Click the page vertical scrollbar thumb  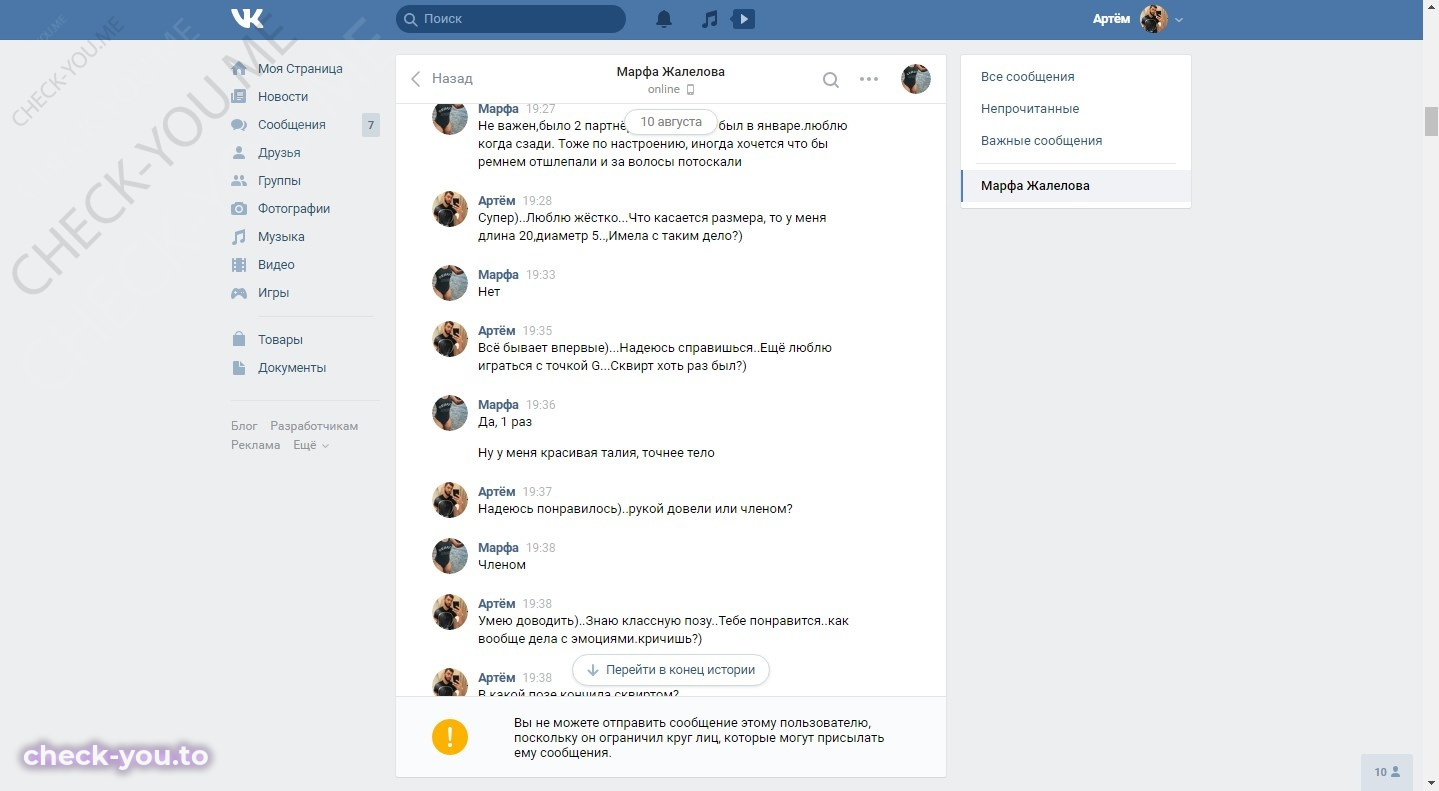pos(1431,120)
